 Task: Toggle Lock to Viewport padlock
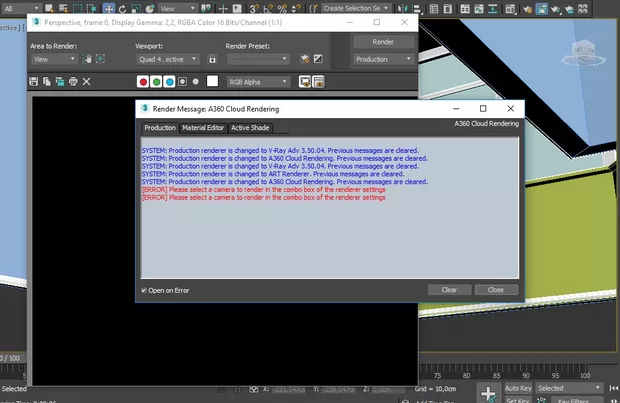[212, 59]
